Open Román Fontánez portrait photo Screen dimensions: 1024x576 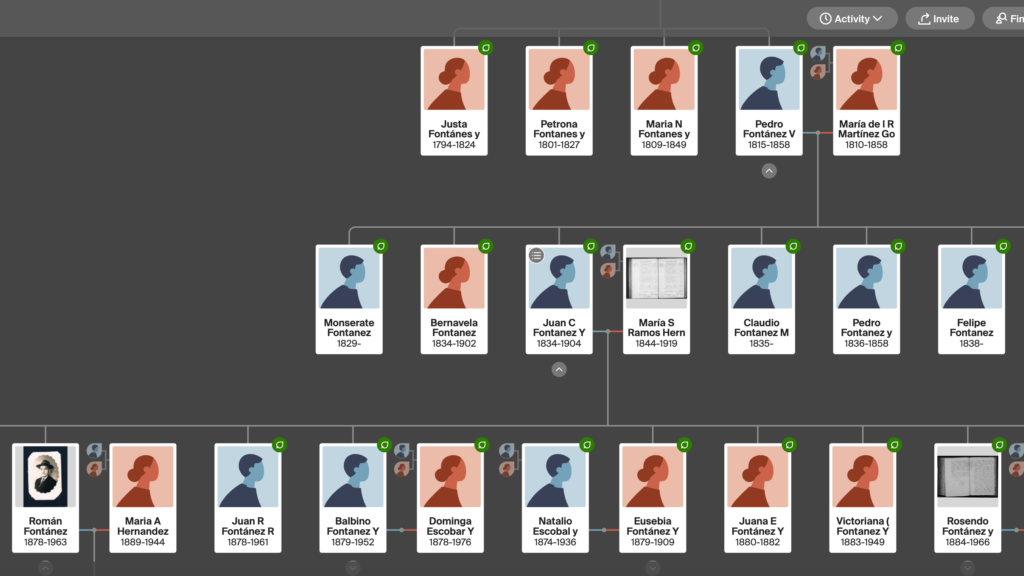(46, 477)
